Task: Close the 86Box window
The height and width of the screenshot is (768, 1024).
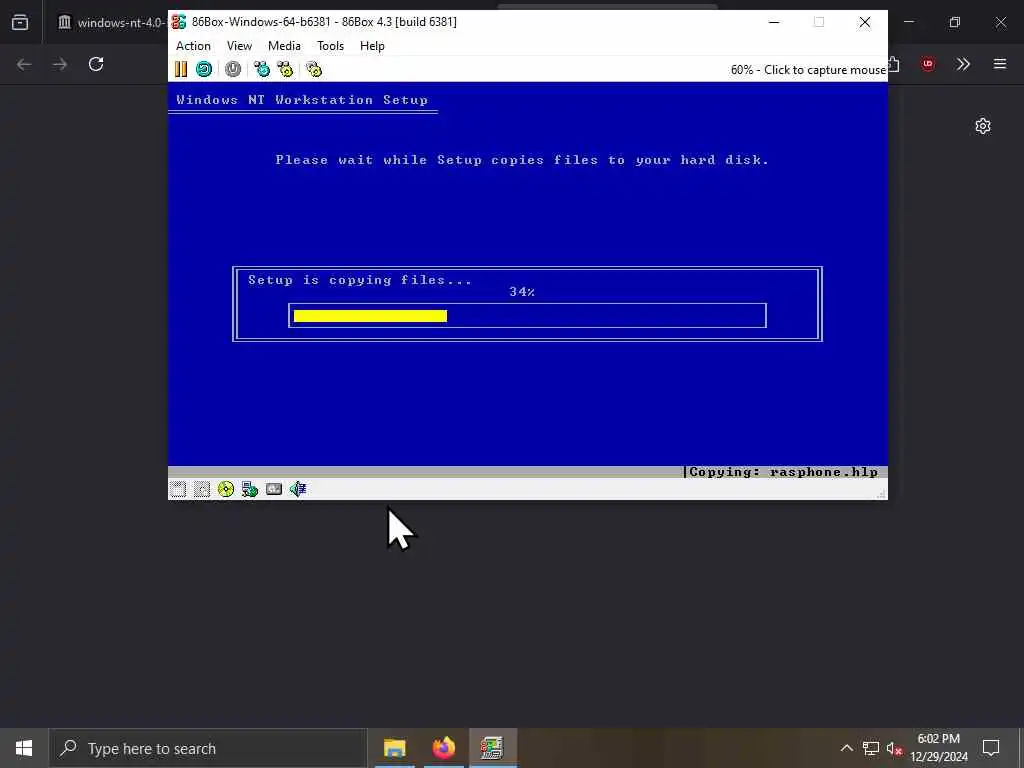Action: point(865,22)
